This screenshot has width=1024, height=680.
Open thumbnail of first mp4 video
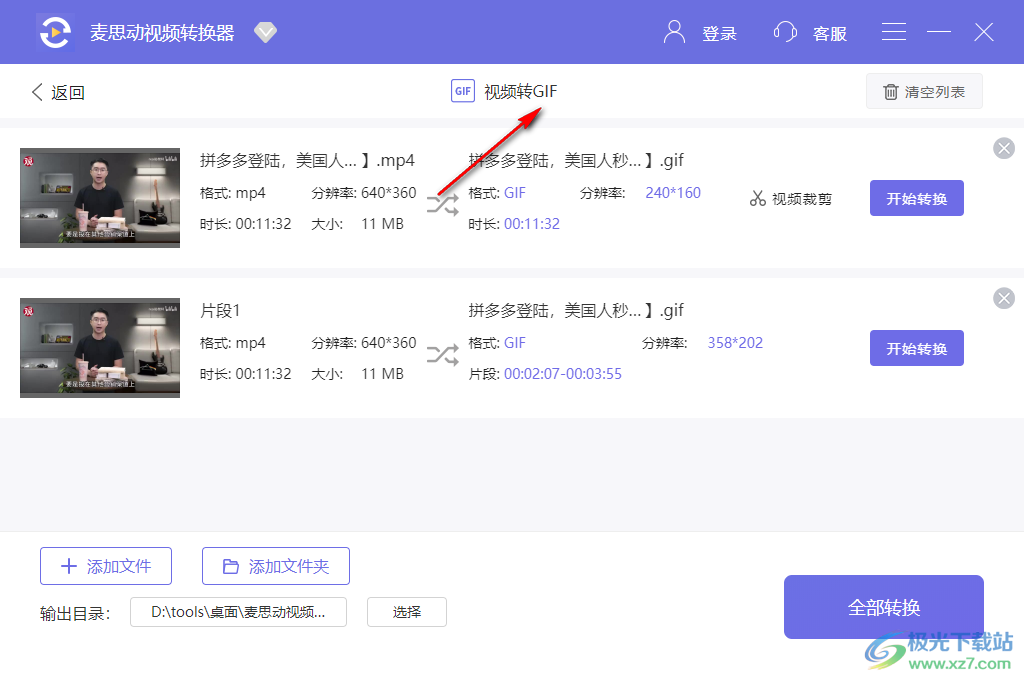100,198
